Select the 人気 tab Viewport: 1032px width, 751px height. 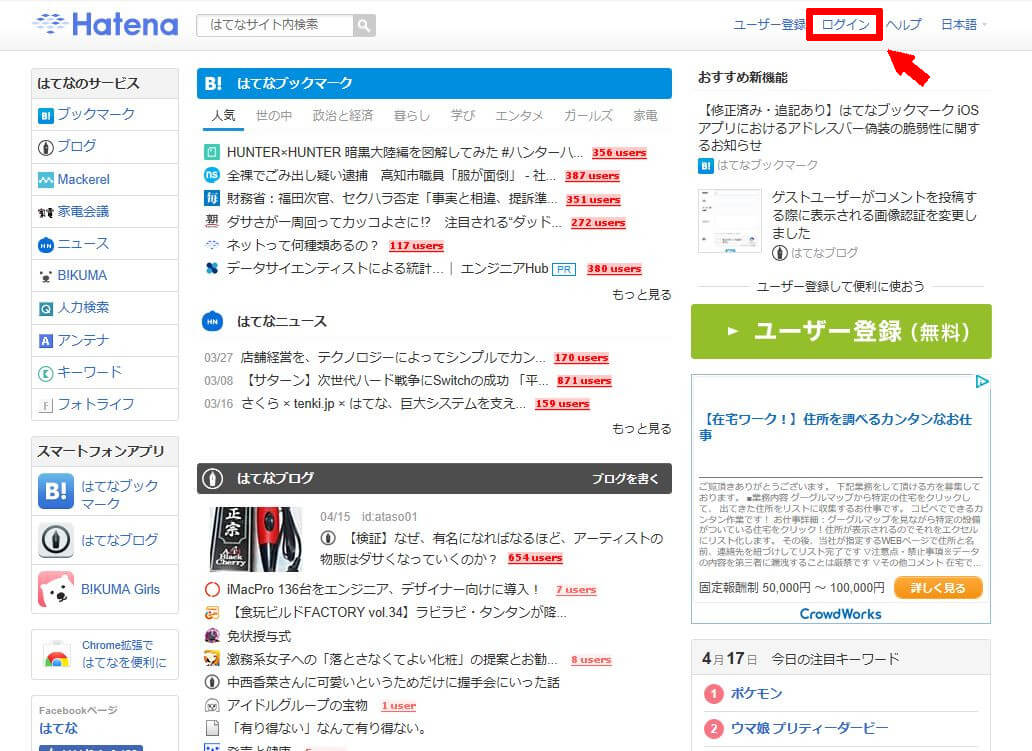(x=223, y=116)
